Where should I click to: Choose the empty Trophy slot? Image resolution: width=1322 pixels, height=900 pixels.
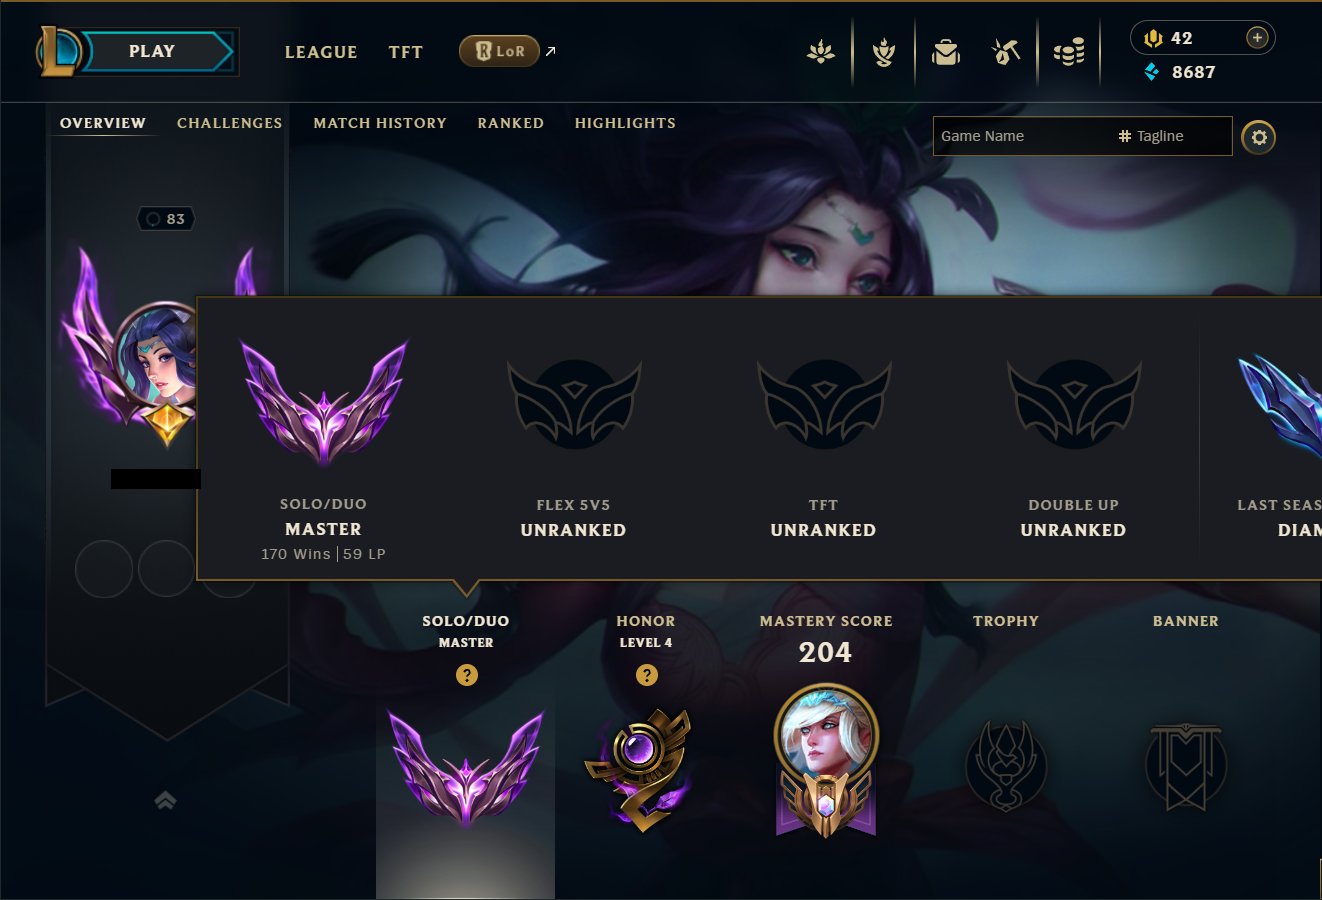[1006, 765]
